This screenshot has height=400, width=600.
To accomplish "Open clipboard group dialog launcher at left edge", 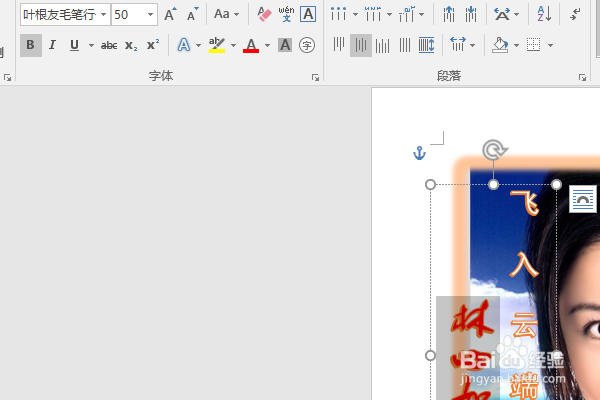I will tap(7, 78).
